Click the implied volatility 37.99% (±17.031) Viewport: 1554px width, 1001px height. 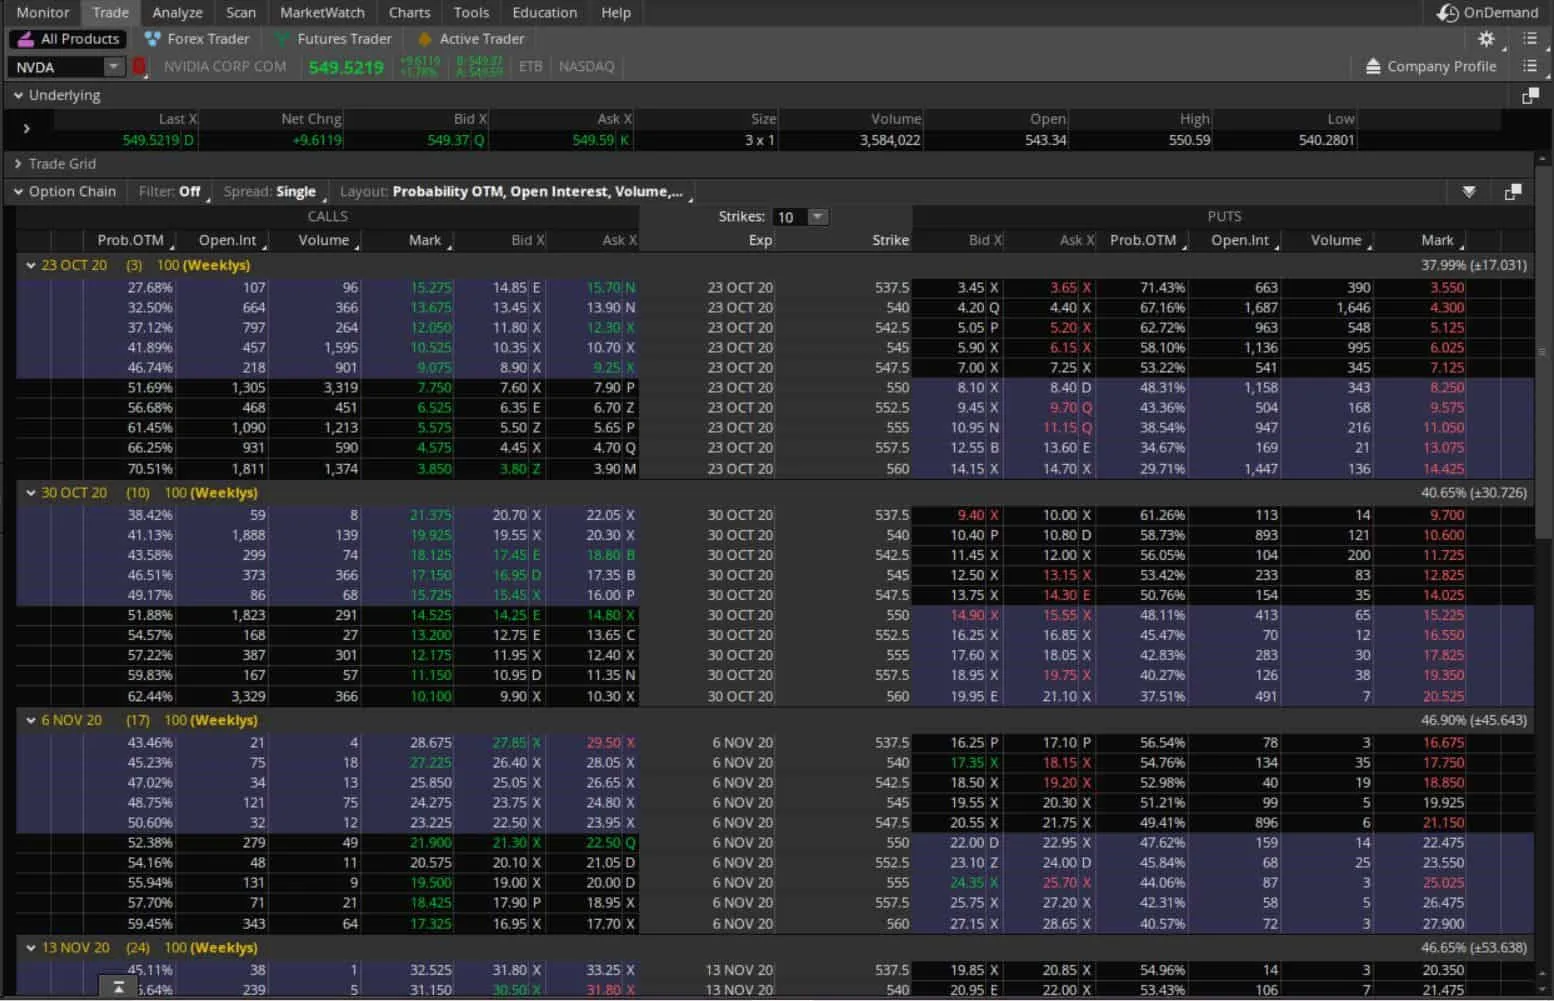(x=1473, y=265)
